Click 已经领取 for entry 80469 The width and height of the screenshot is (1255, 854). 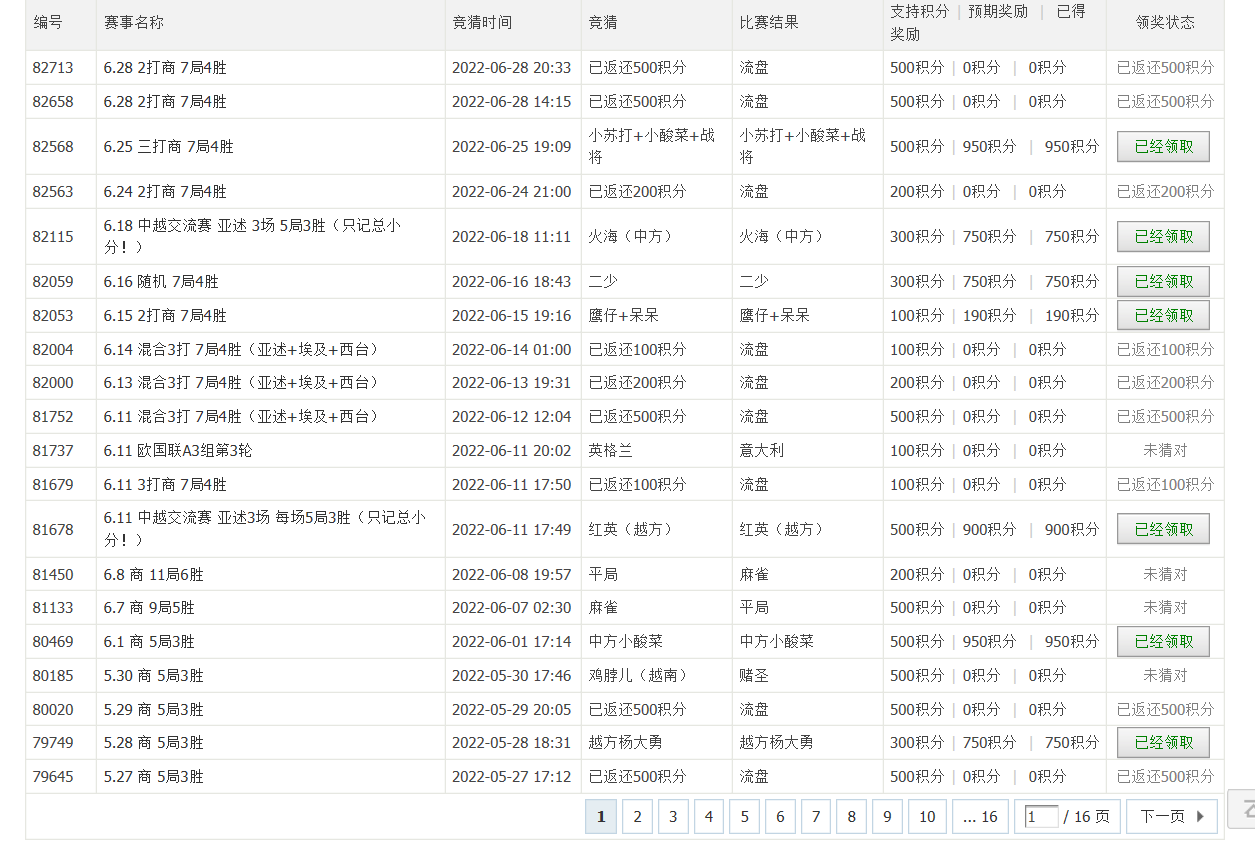point(1162,641)
